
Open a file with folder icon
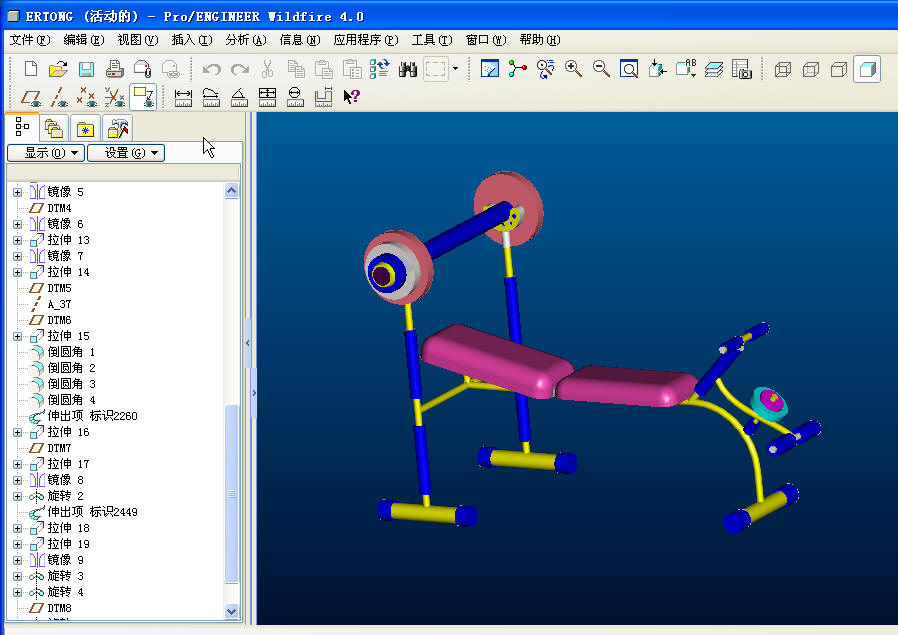coord(58,69)
